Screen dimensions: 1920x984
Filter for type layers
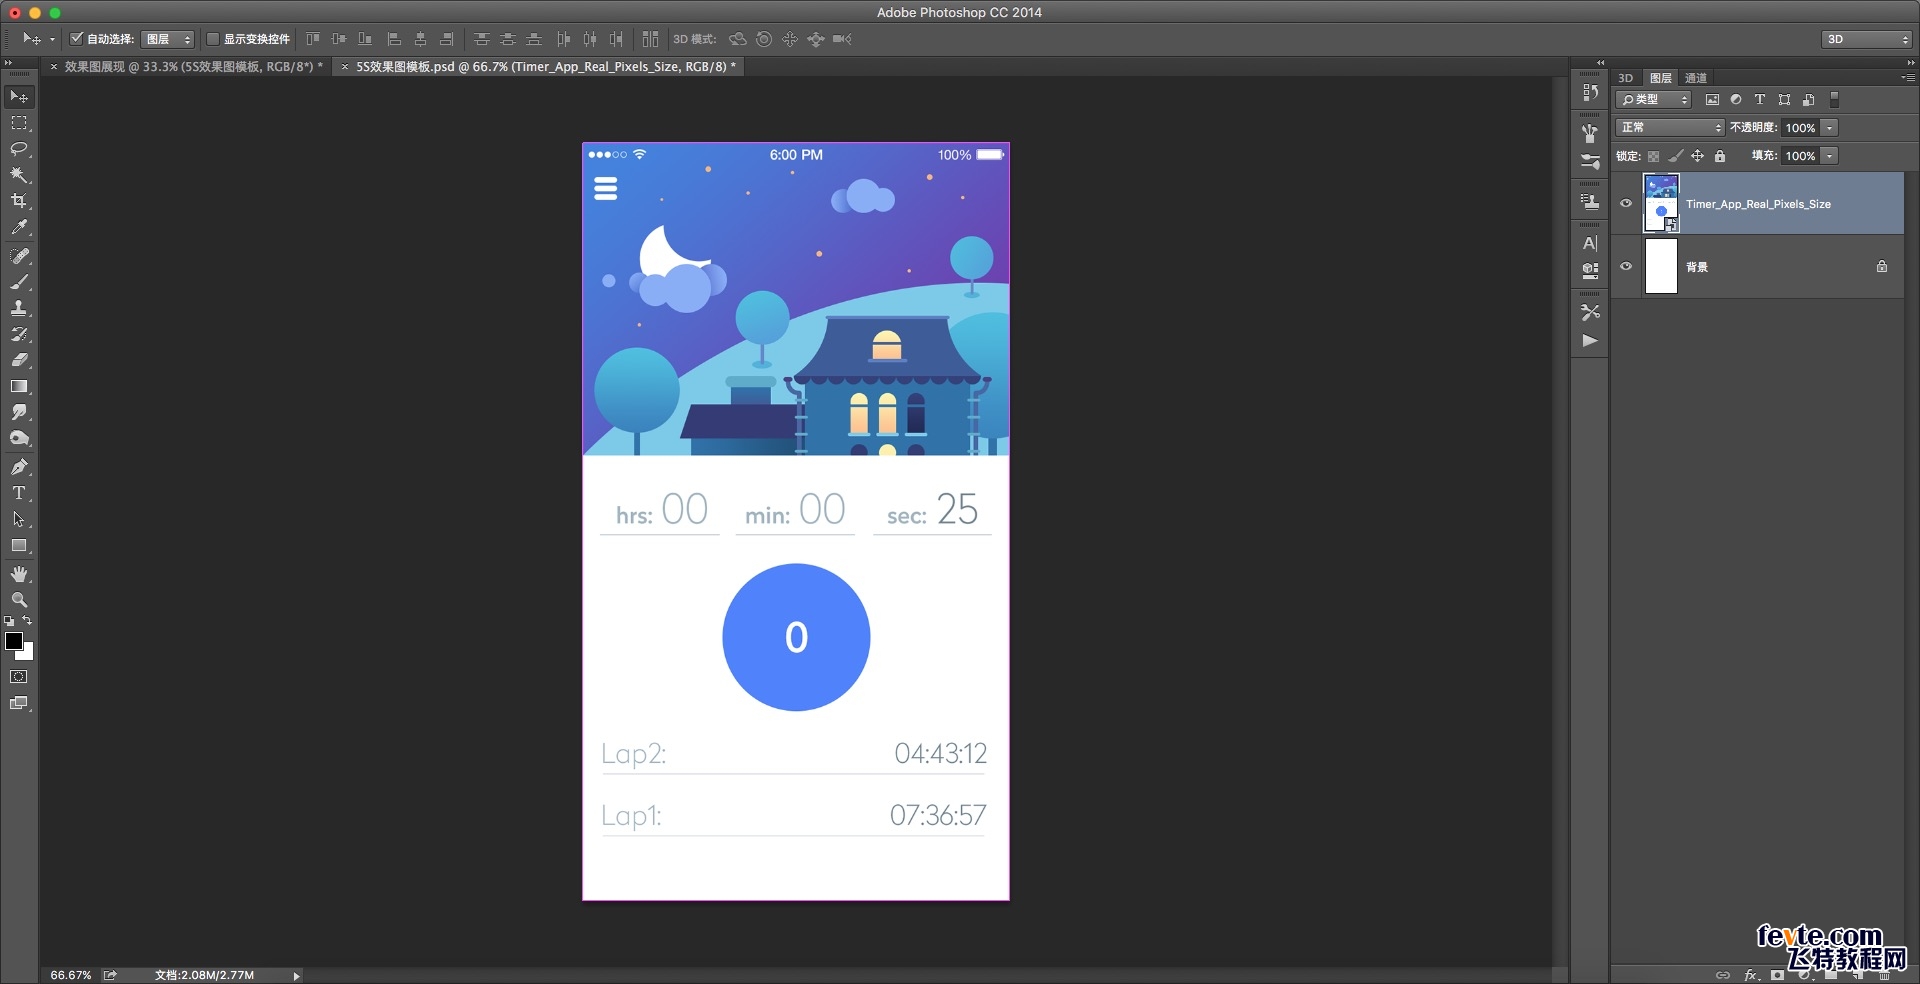coord(1760,100)
